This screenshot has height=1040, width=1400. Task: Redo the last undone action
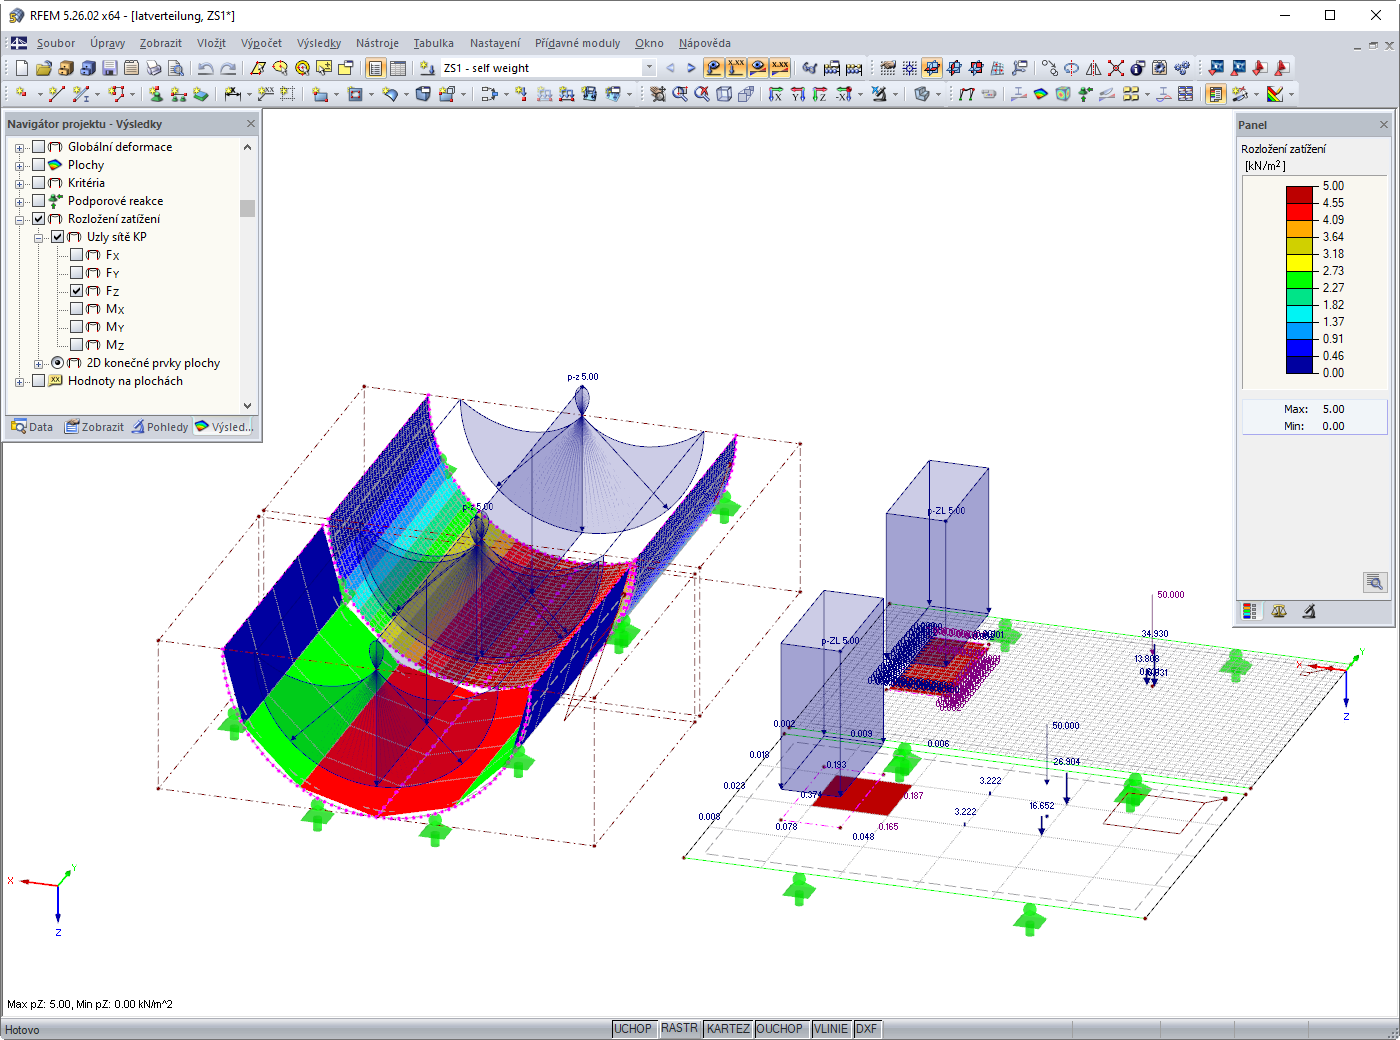228,68
